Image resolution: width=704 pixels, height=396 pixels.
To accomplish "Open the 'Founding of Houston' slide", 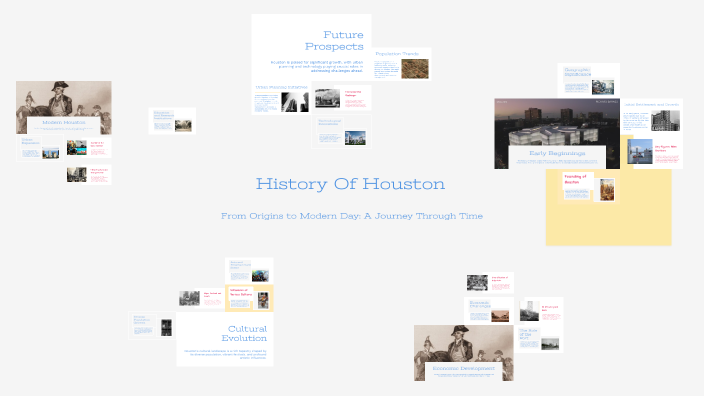I will [x=589, y=188].
